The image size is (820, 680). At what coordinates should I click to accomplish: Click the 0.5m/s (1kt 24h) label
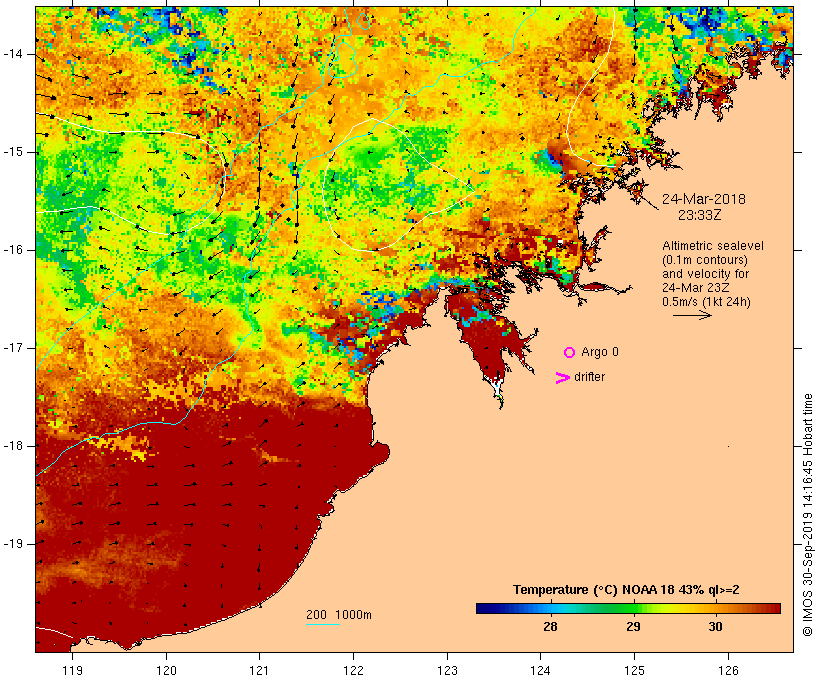706,302
